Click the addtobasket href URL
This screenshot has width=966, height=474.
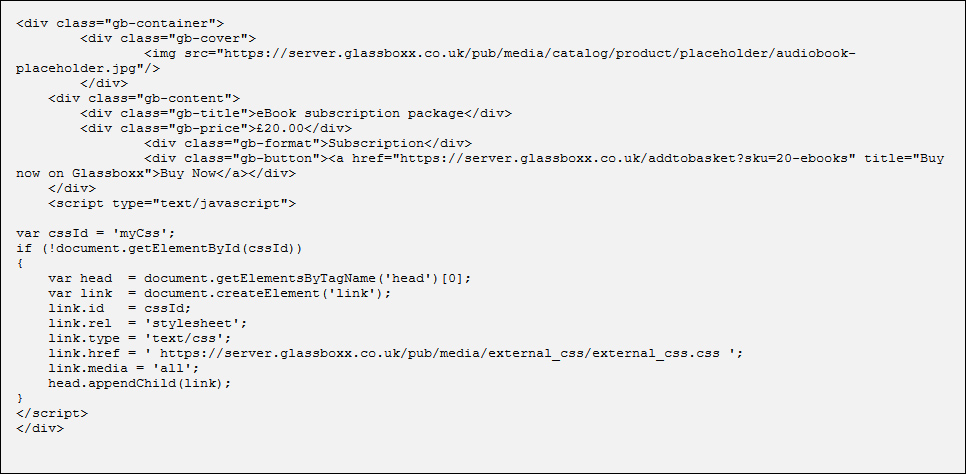pyautogui.click(x=620, y=158)
